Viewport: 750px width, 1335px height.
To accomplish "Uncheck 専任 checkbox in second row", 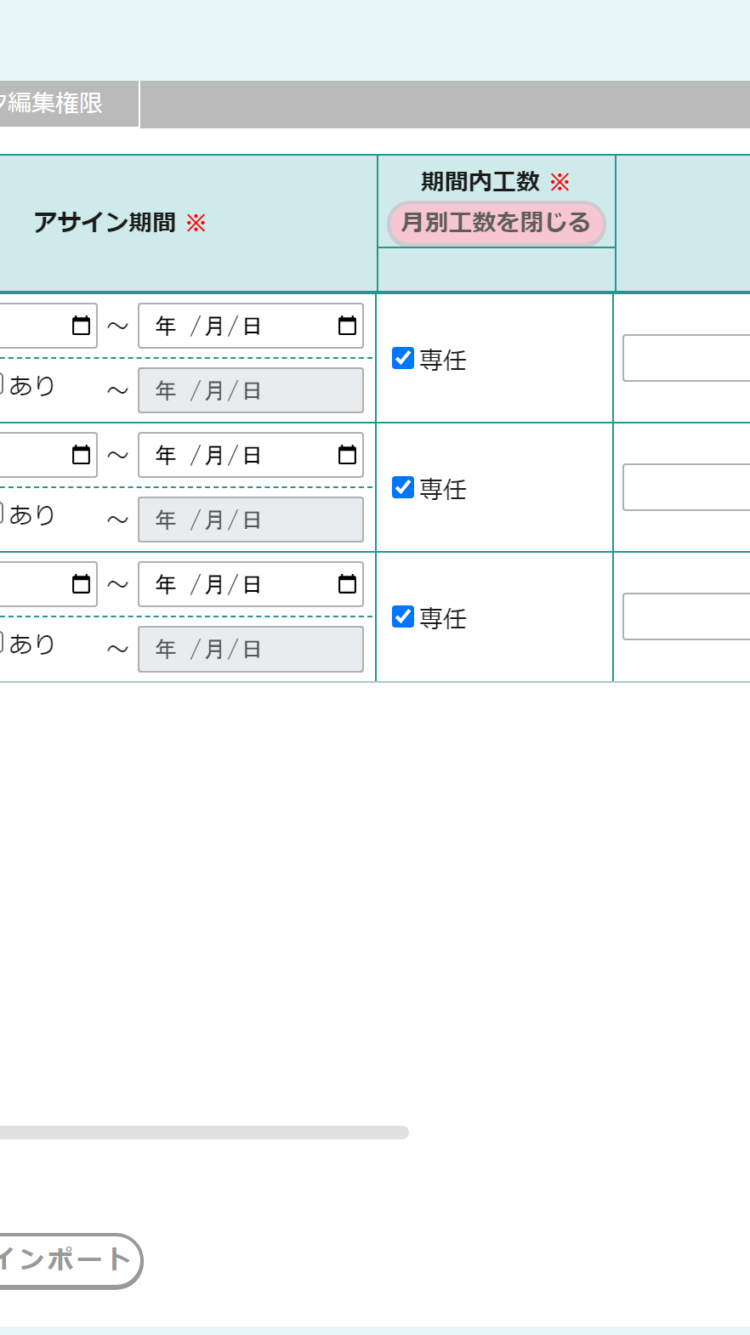I will pyautogui.click(x=403, y=487).
